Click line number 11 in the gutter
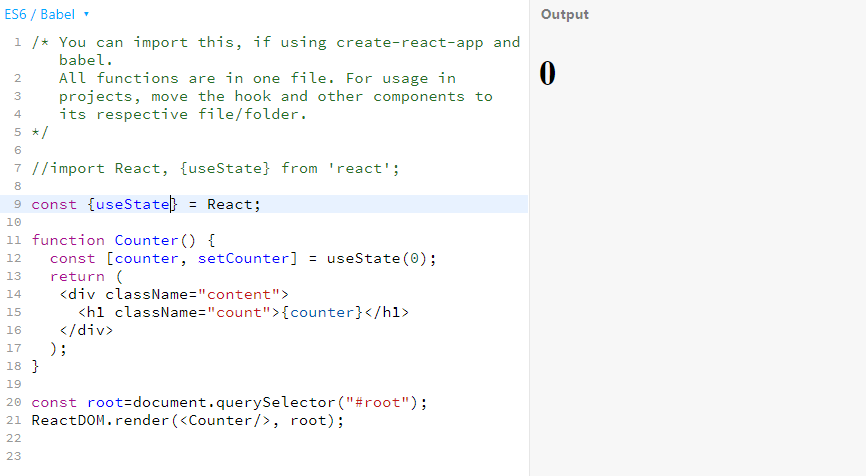This screenshot has height=476, width=866. (x=14, y=240)
